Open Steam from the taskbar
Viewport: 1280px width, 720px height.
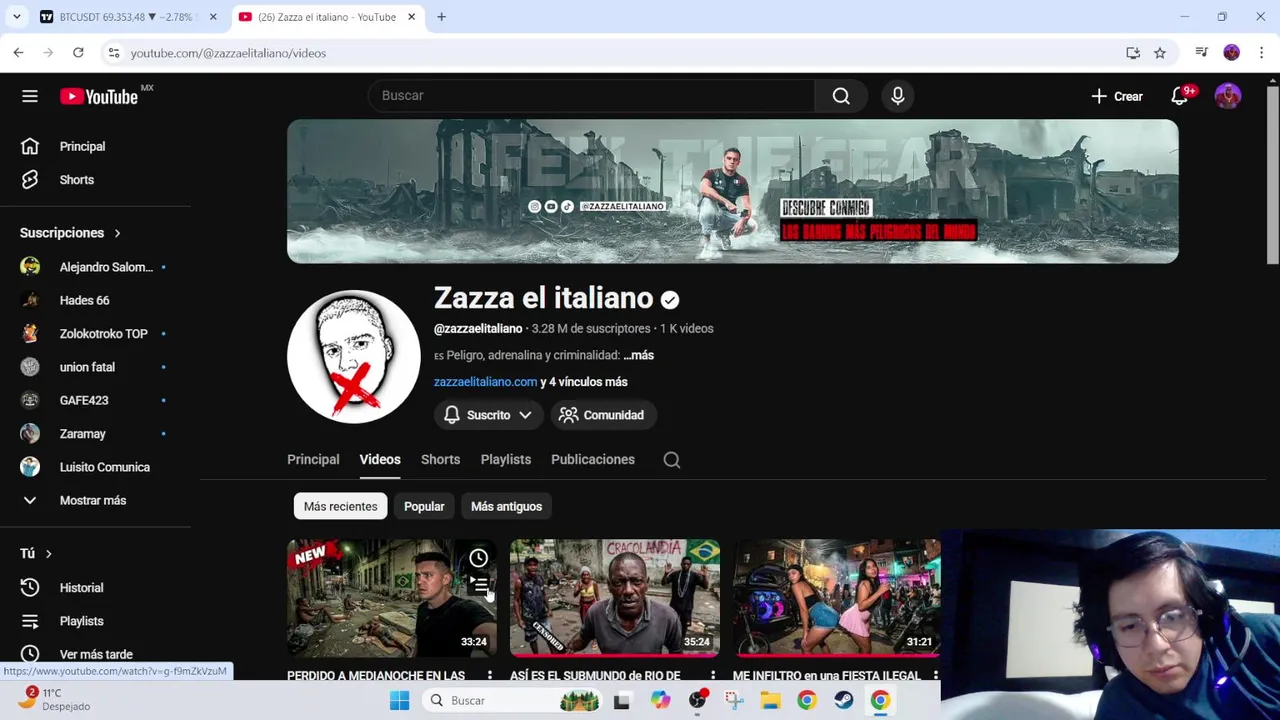pyautogui.click(x=843, y=700)
